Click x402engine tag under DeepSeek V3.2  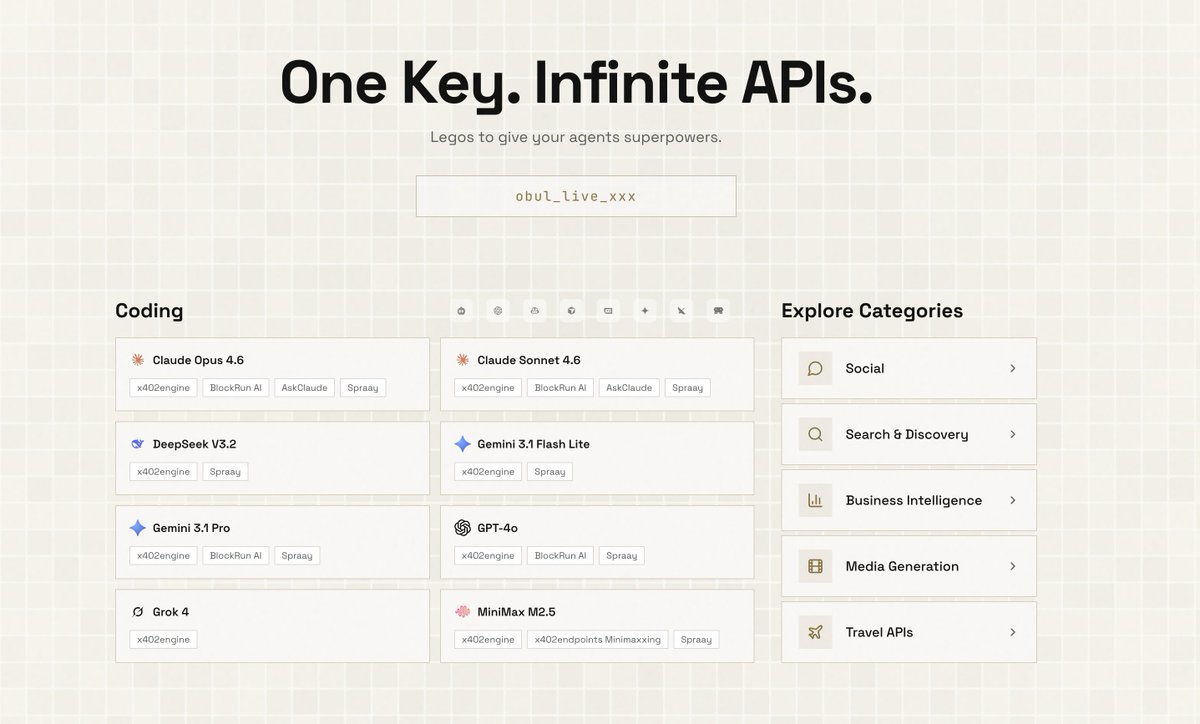[x=164, y=472]
